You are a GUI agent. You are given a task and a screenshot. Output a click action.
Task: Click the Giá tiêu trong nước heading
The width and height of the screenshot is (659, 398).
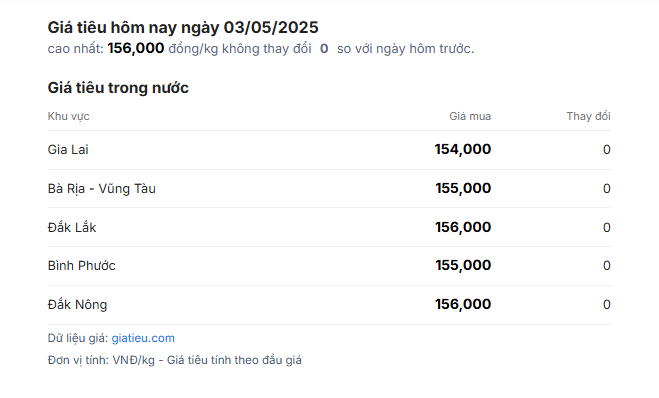(x=118, y=88)
